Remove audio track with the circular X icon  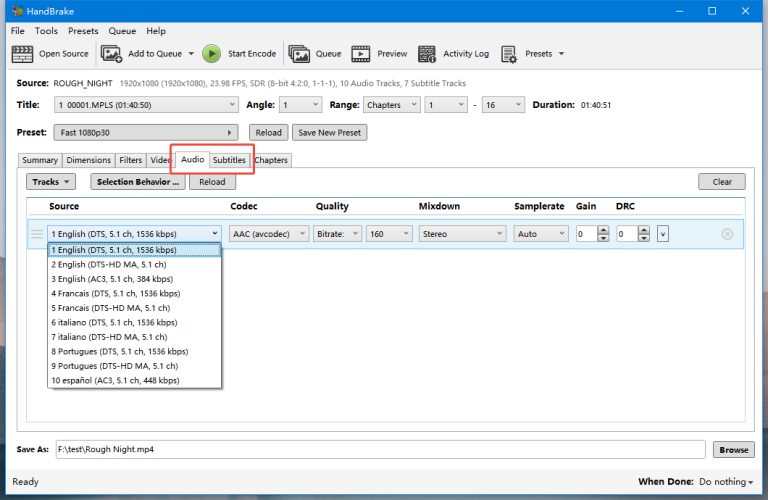click(x=727, y=234)
